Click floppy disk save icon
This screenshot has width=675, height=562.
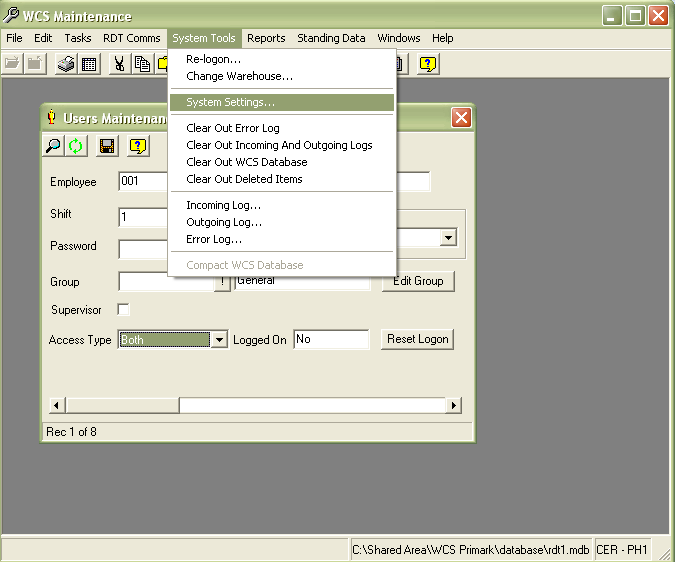[107, 146]
